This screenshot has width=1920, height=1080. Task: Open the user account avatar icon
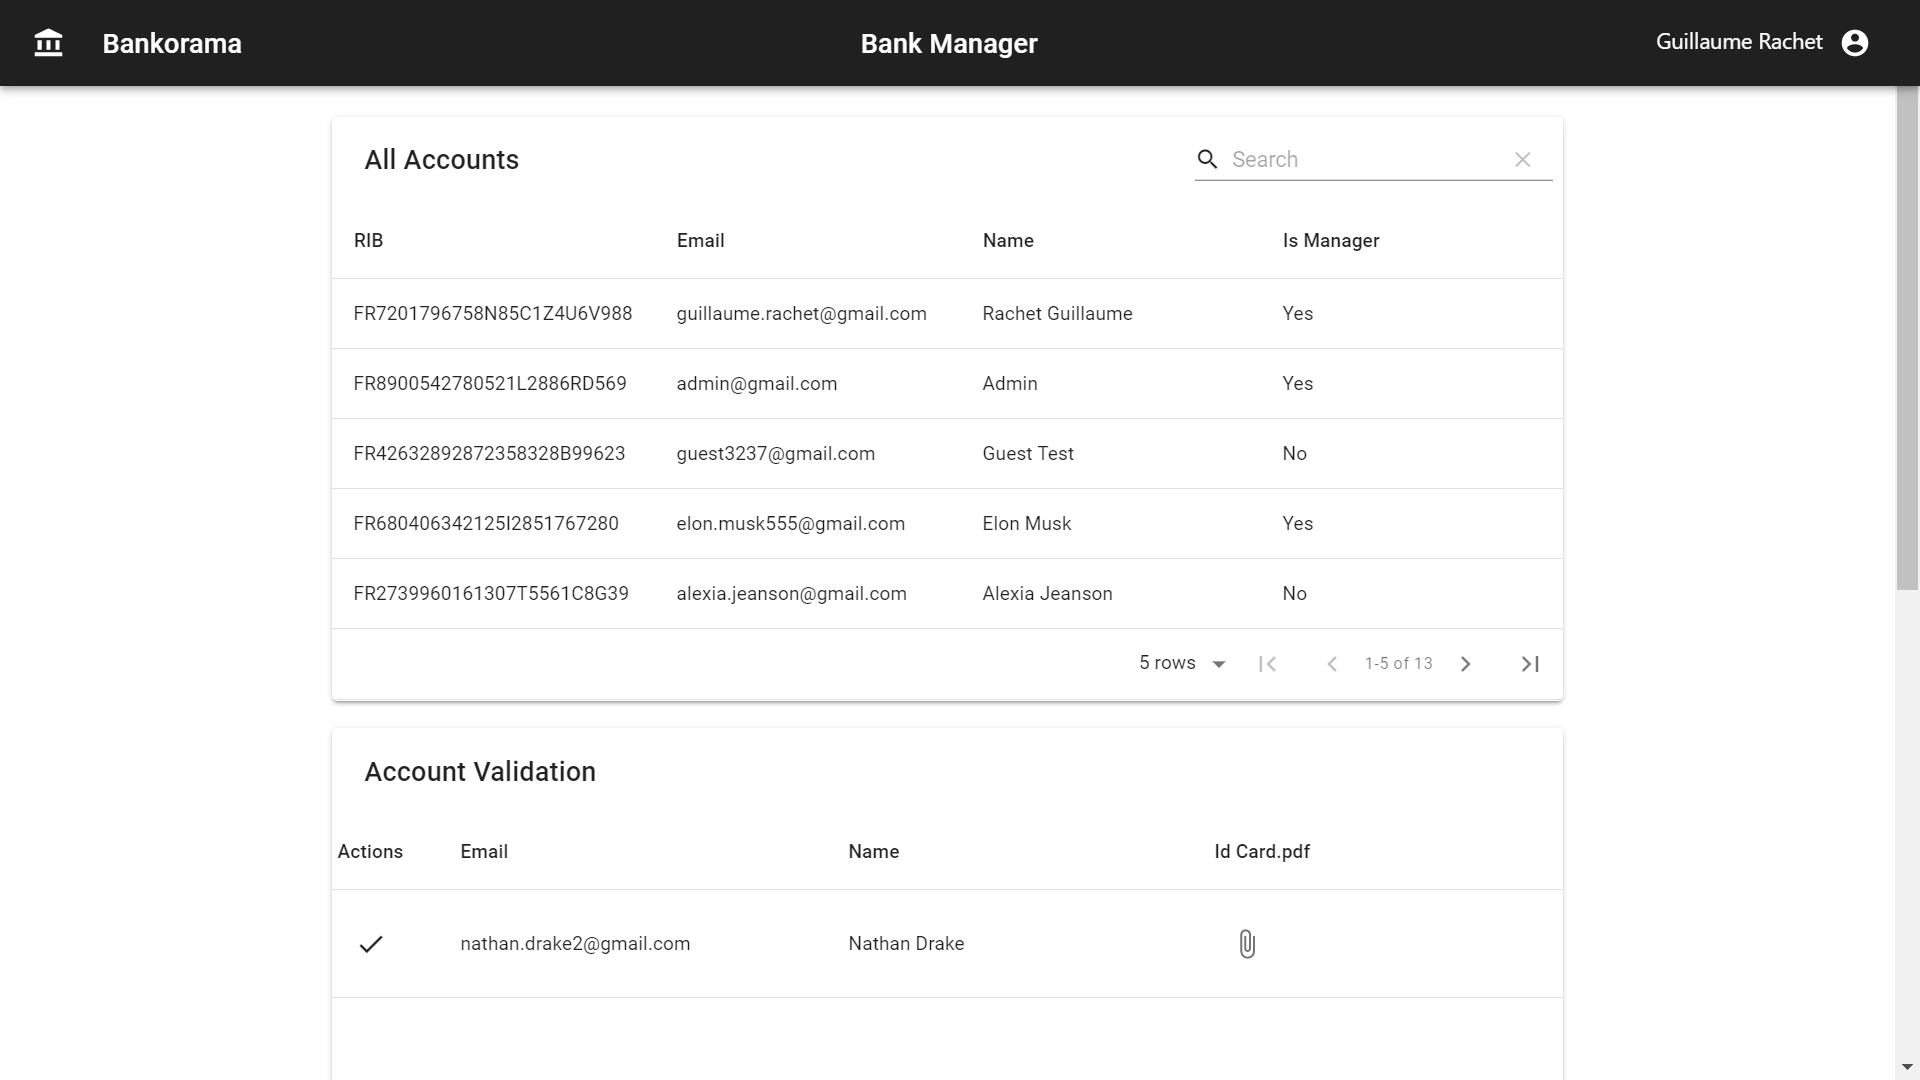(1854, 43)
